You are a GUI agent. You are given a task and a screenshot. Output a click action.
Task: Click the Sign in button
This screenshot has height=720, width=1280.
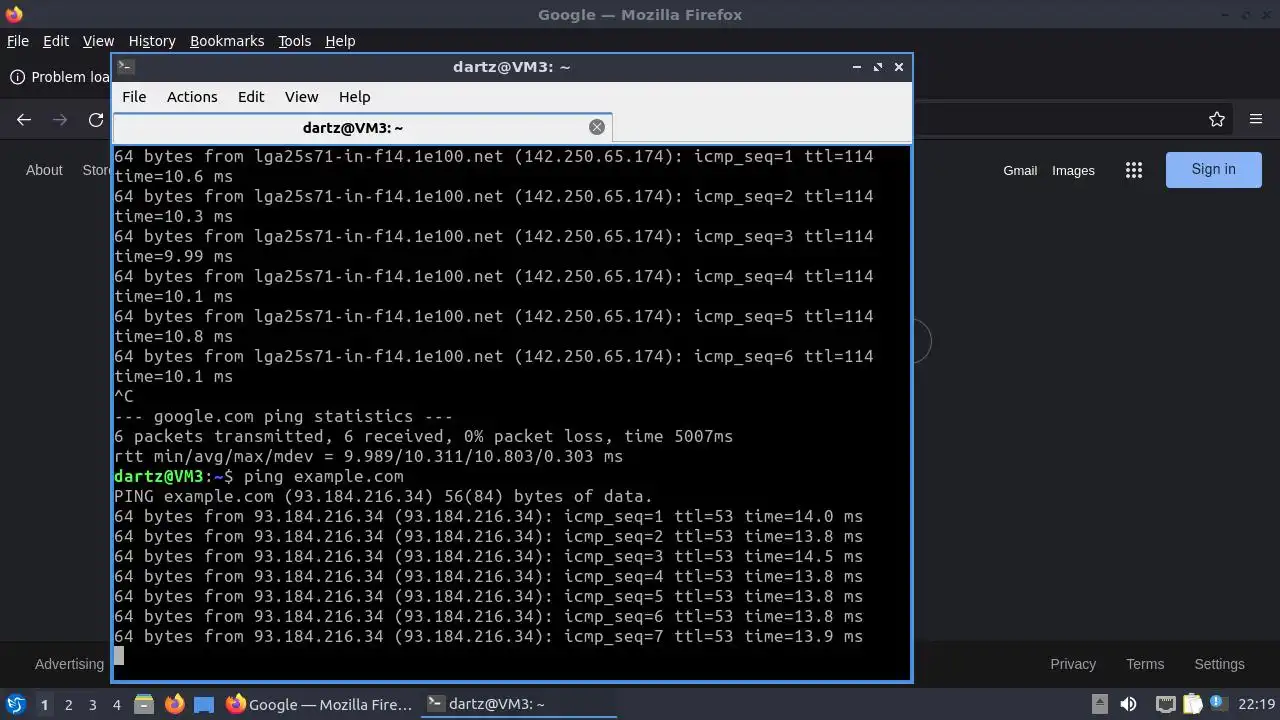[1214, 169]
